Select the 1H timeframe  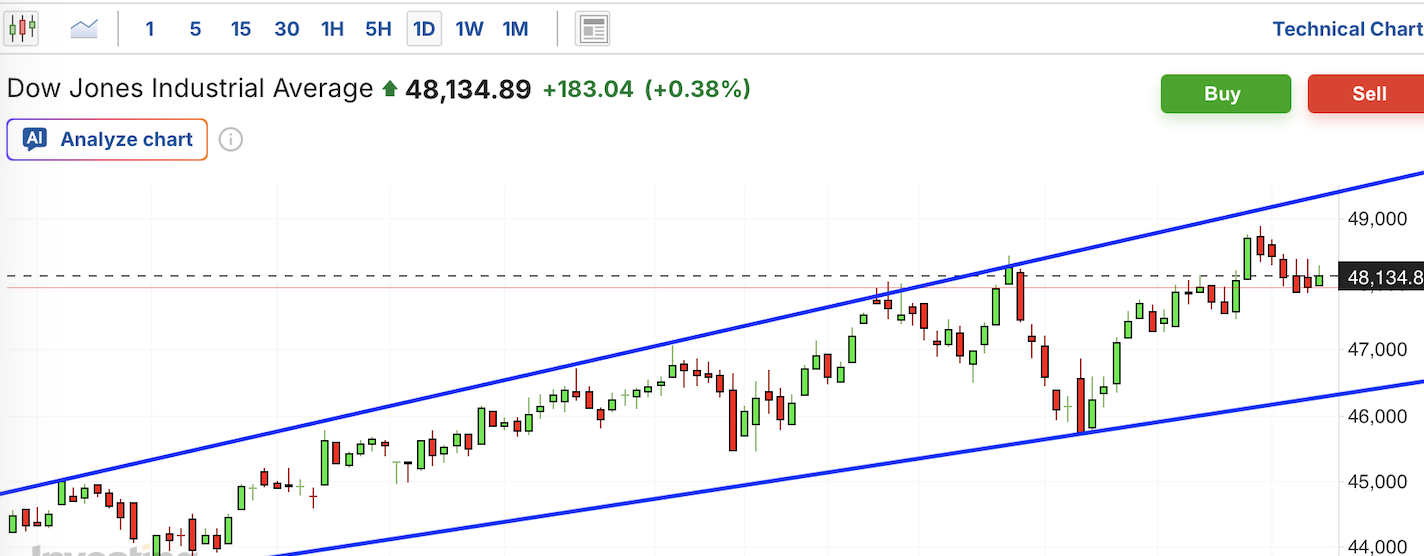coord(333,29)
